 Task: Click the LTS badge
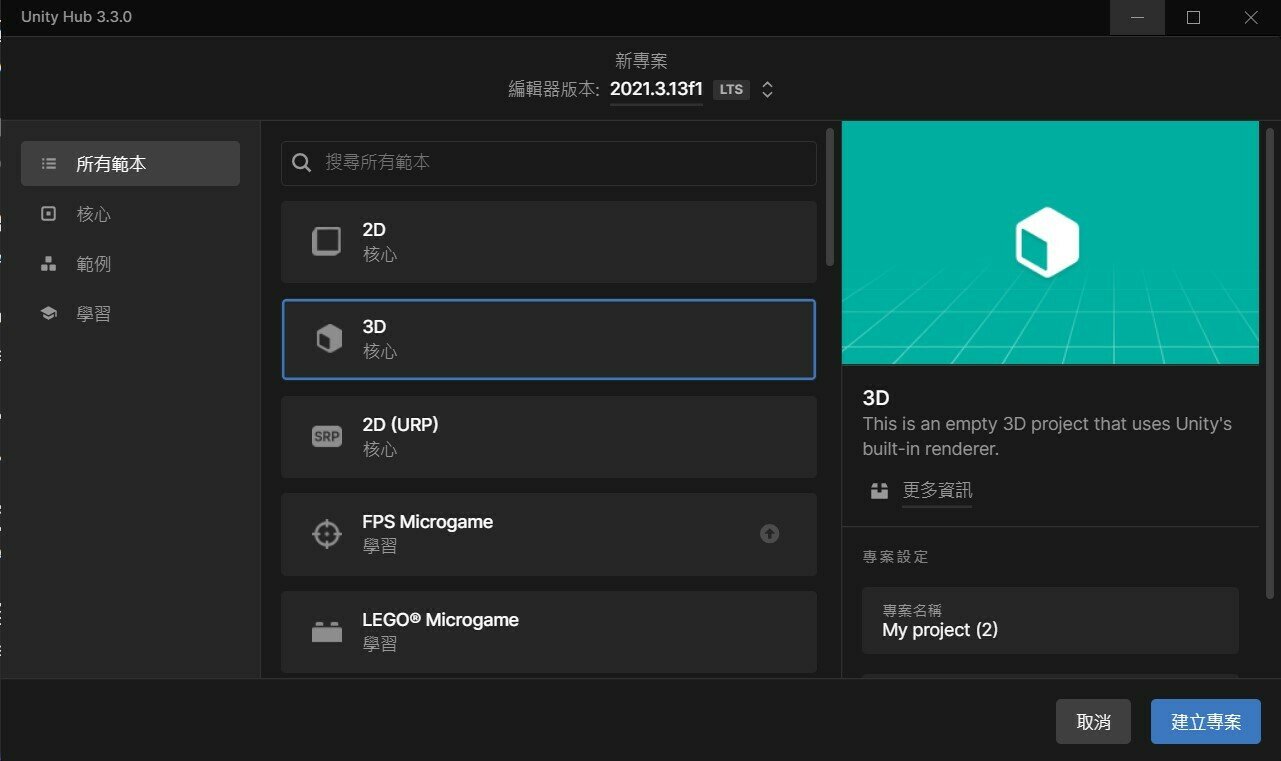pos(732,89)
